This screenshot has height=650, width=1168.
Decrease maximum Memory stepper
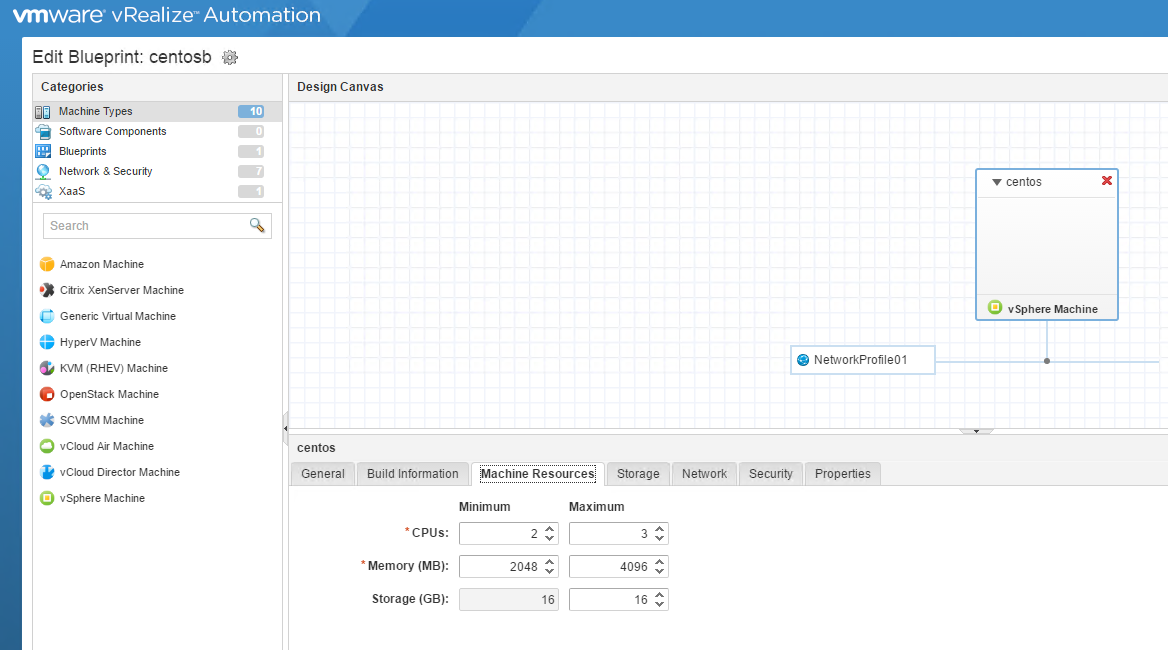[x=659, y=571]
